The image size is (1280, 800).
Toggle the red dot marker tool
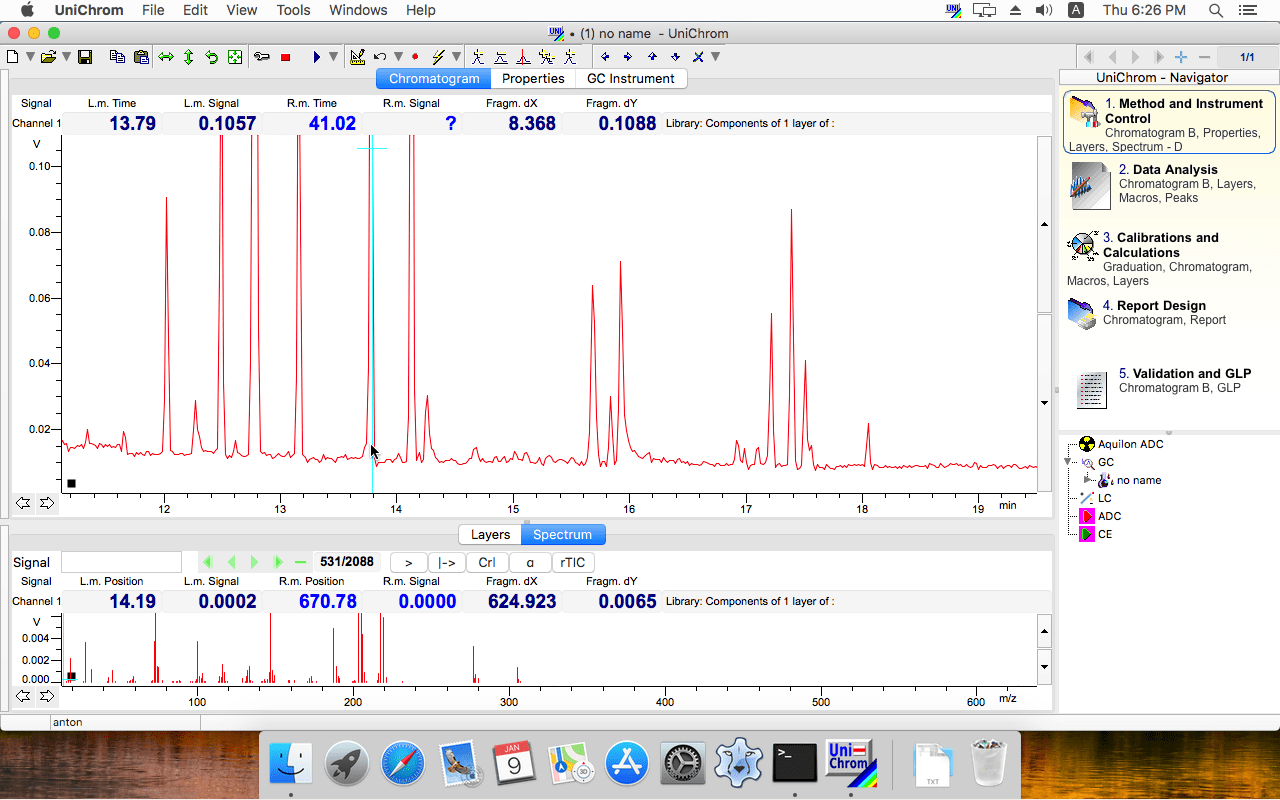tap(415, 57)
